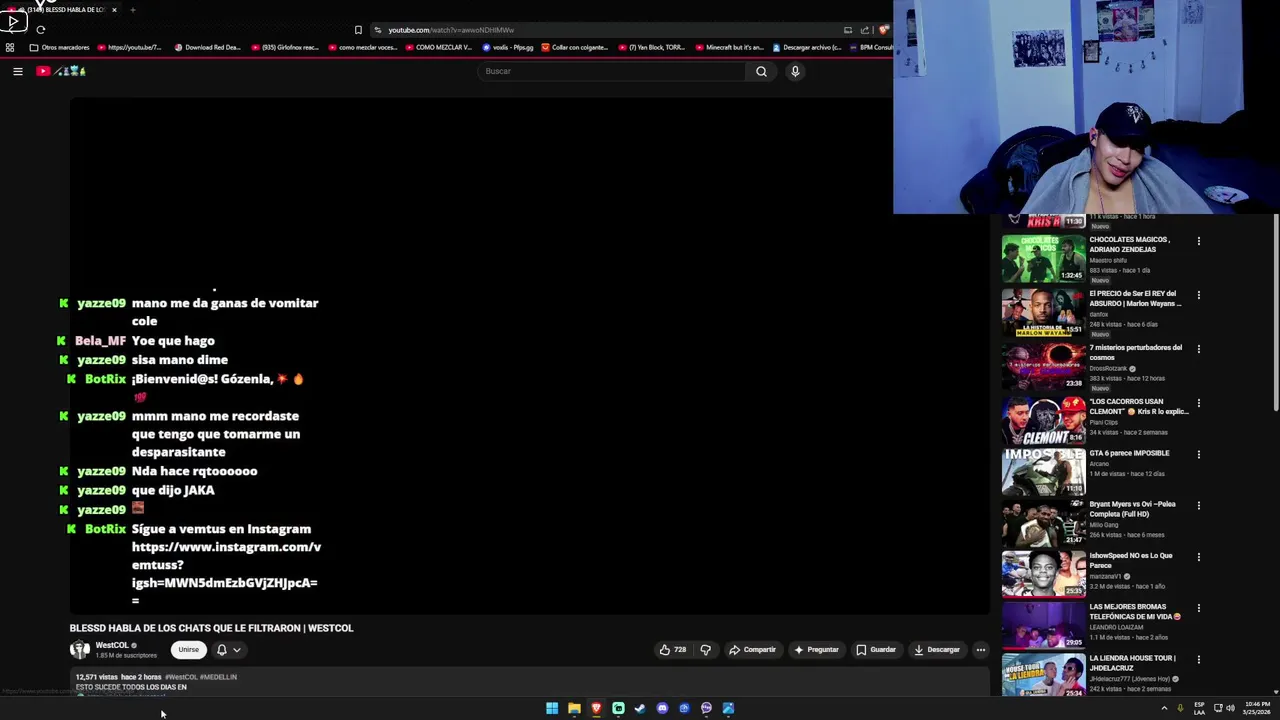
Task: Open Steam from the taskbar
Action: coord(640,708)
